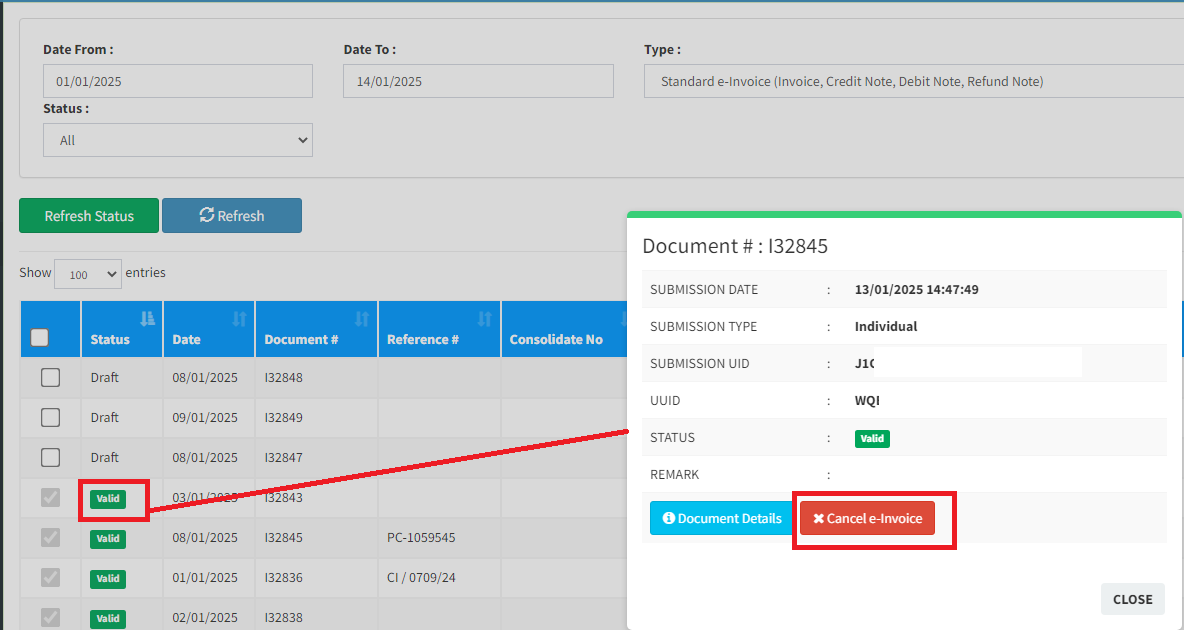This screenshot has height=632, width=1190.
Task: Click the Valid badge for document I32843
Action: pyautogui.click(x=108, y=499)
